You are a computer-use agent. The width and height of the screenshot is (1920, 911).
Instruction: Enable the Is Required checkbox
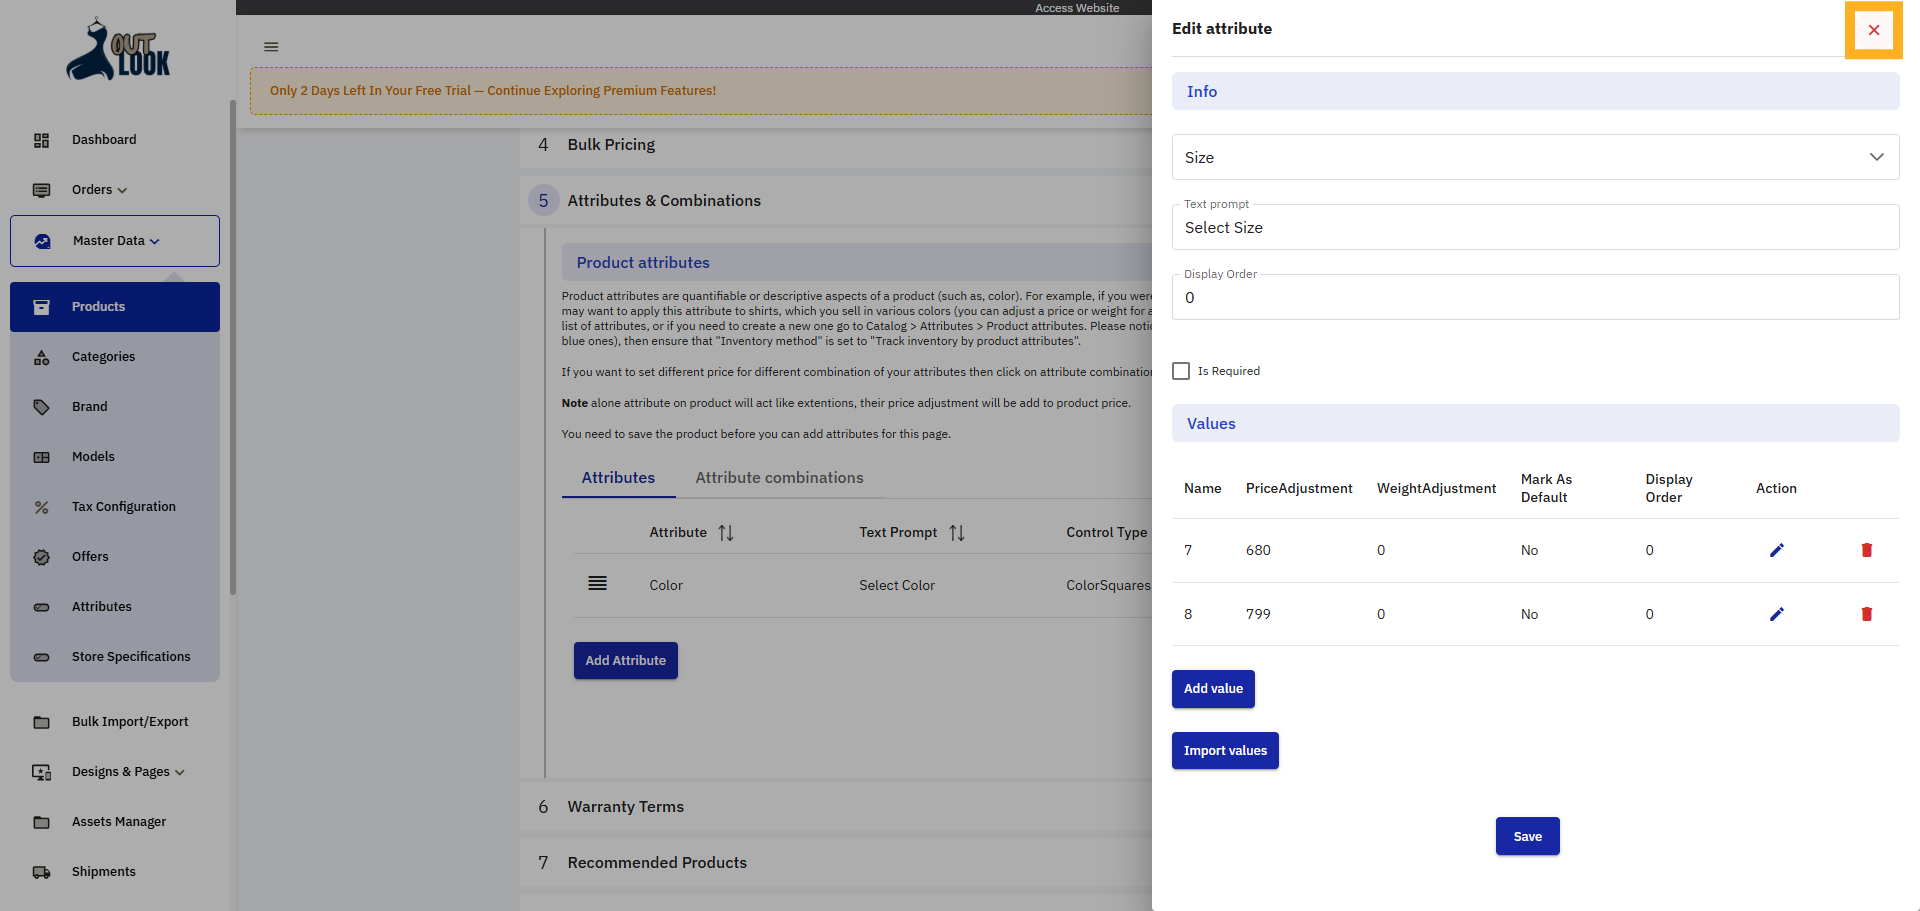click(1181, 371)
